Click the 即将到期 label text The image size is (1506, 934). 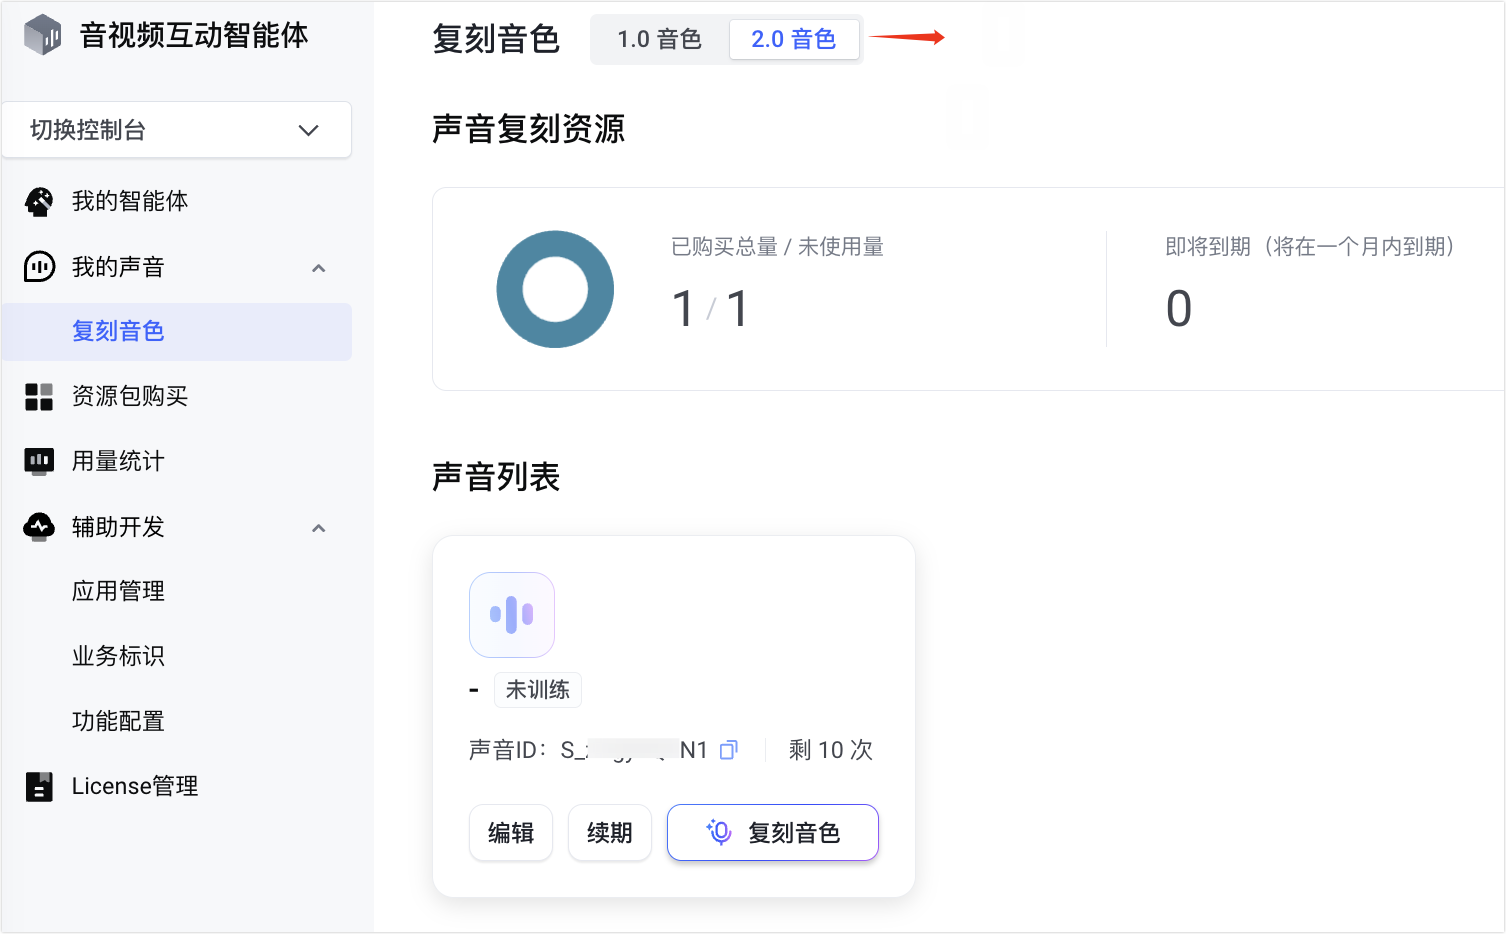point(1310,247)
